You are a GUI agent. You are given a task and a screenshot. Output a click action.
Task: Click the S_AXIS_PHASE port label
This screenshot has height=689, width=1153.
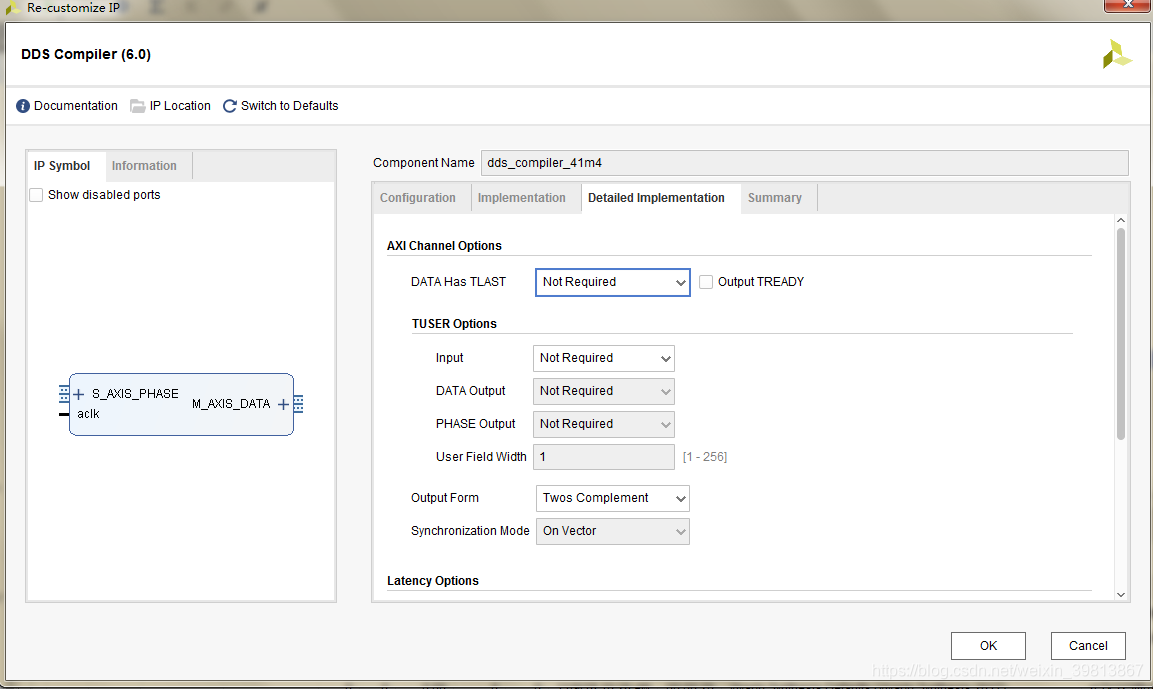[135, 394]
